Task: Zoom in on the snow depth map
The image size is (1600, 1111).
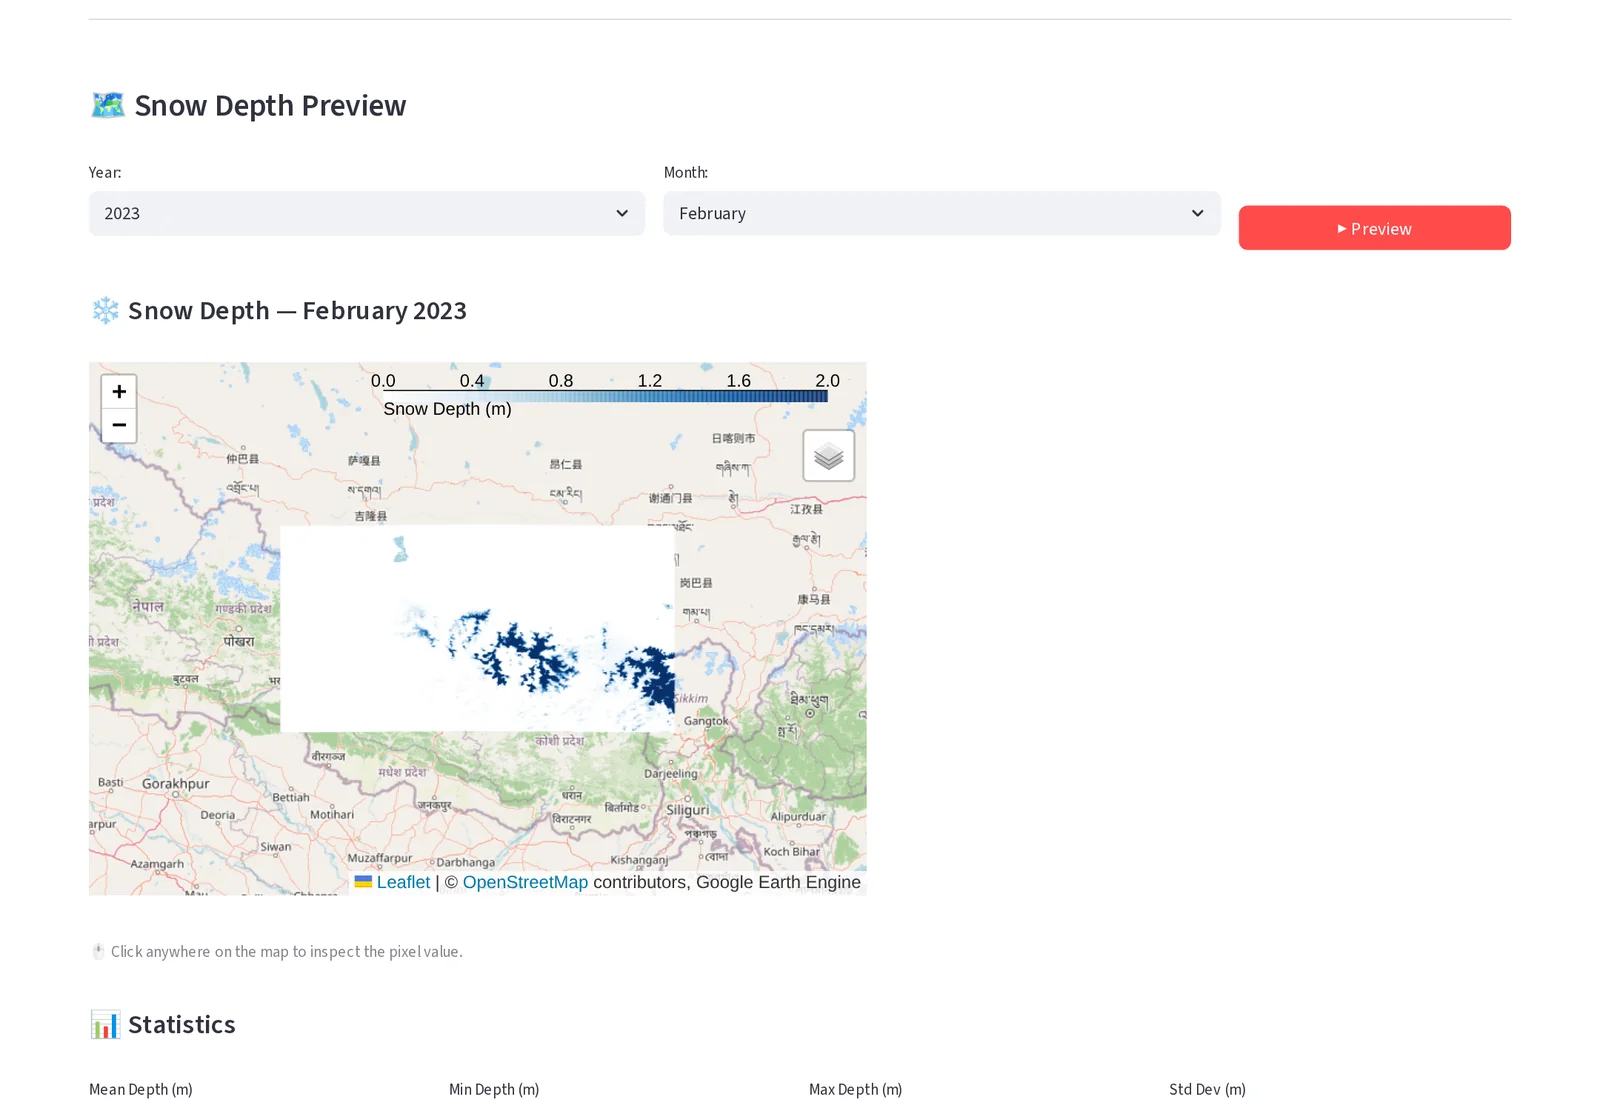Action: coord(119,392)
